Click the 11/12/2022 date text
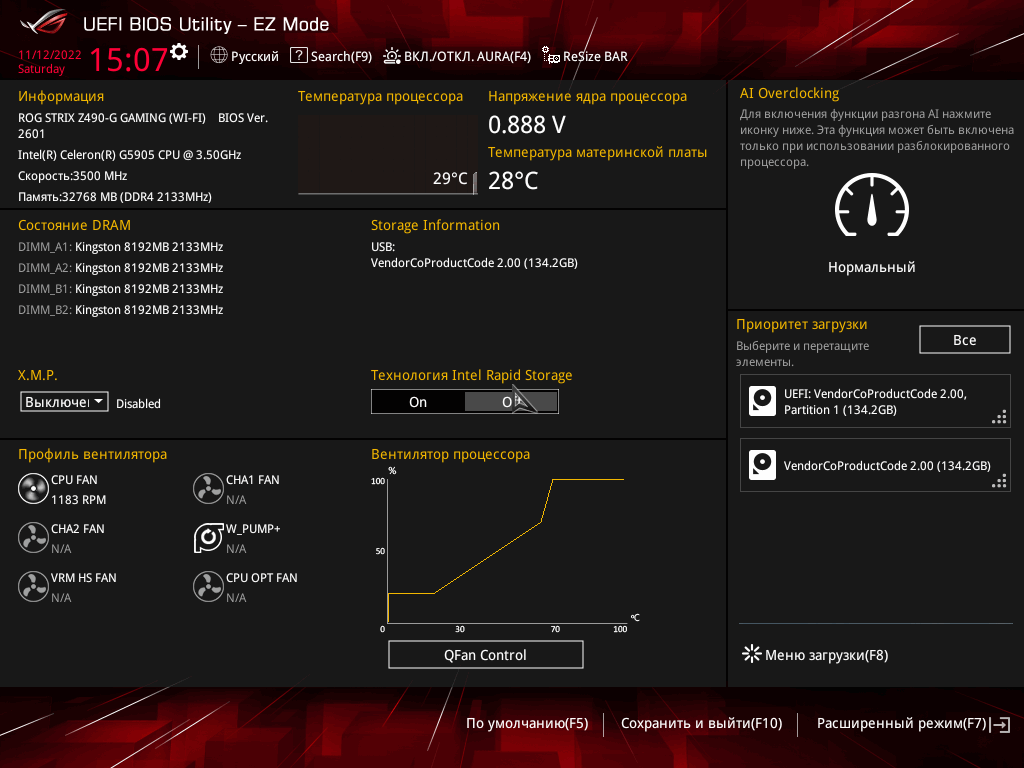This screenshot has width=1024, height=768. pyautogui.click(x=50, y=55)
